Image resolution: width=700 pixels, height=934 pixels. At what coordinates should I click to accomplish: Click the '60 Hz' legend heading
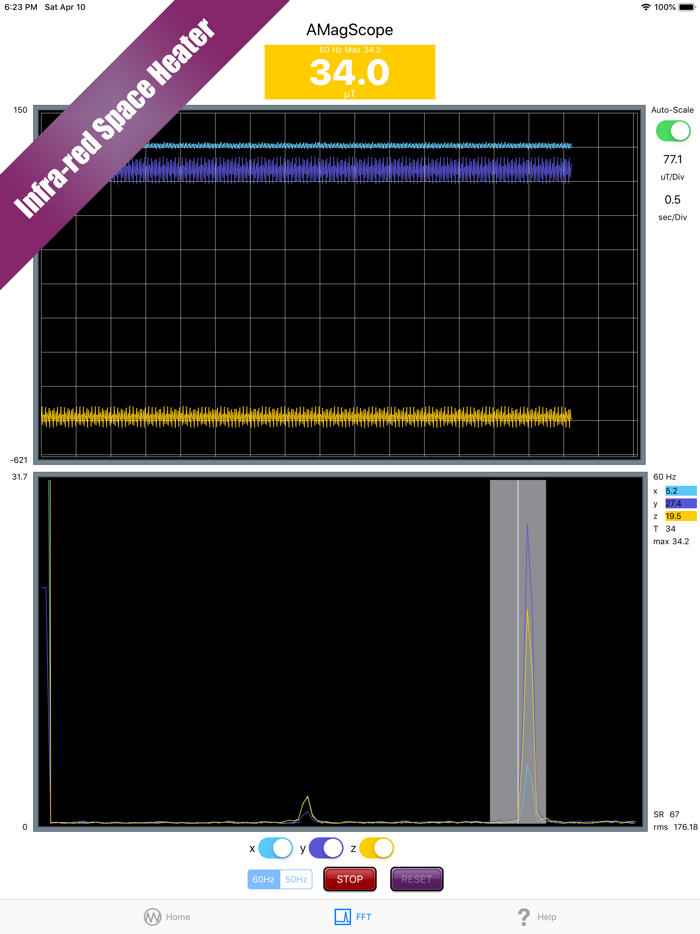point(664,477)
